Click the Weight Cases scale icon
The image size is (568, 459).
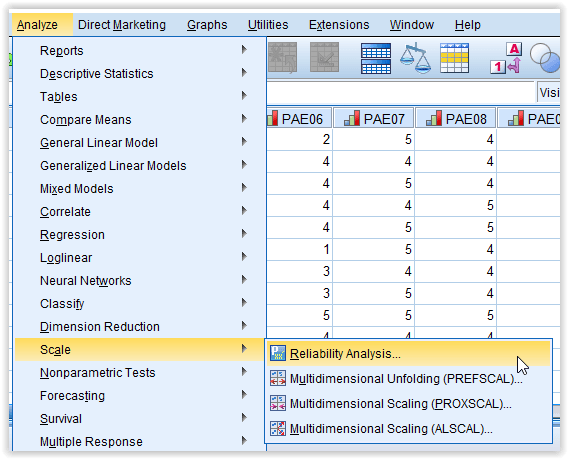[x=415, y=58]
